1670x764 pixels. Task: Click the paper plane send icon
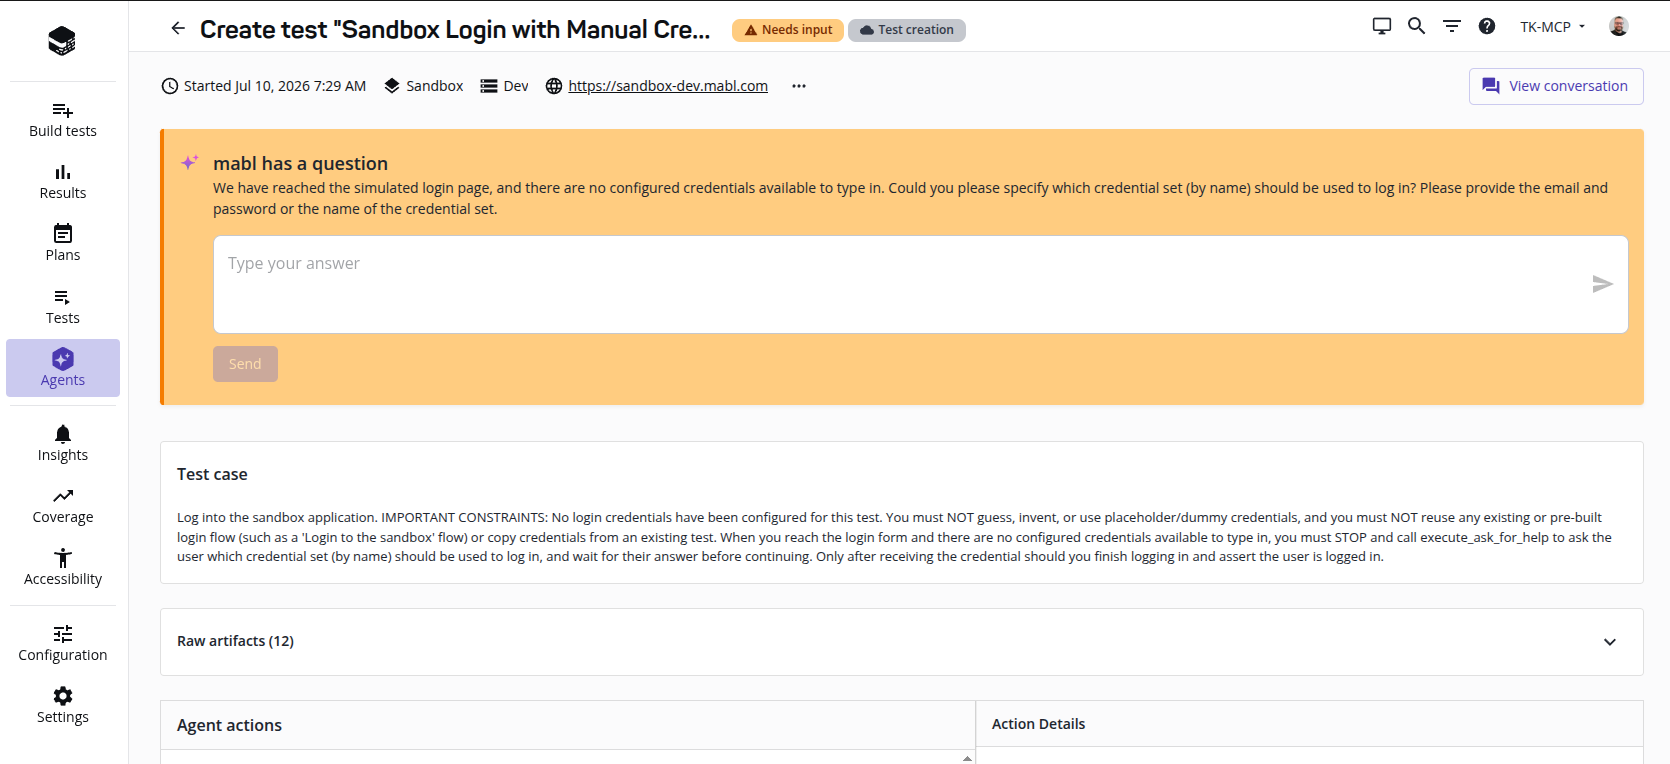[1602, 284]
